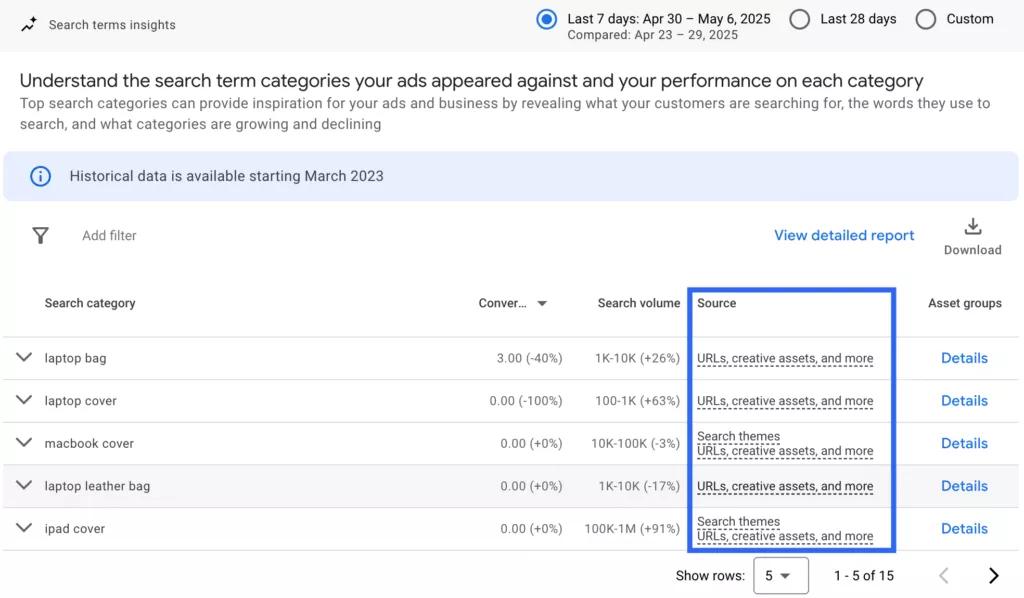This screenshot has height=598, width=1024.
Task: Open Details for laptop bag
Action: tap(964, 358)
